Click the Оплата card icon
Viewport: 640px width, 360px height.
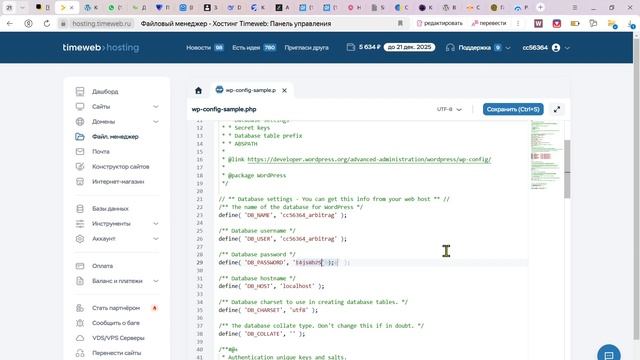[x=80, y=266]
